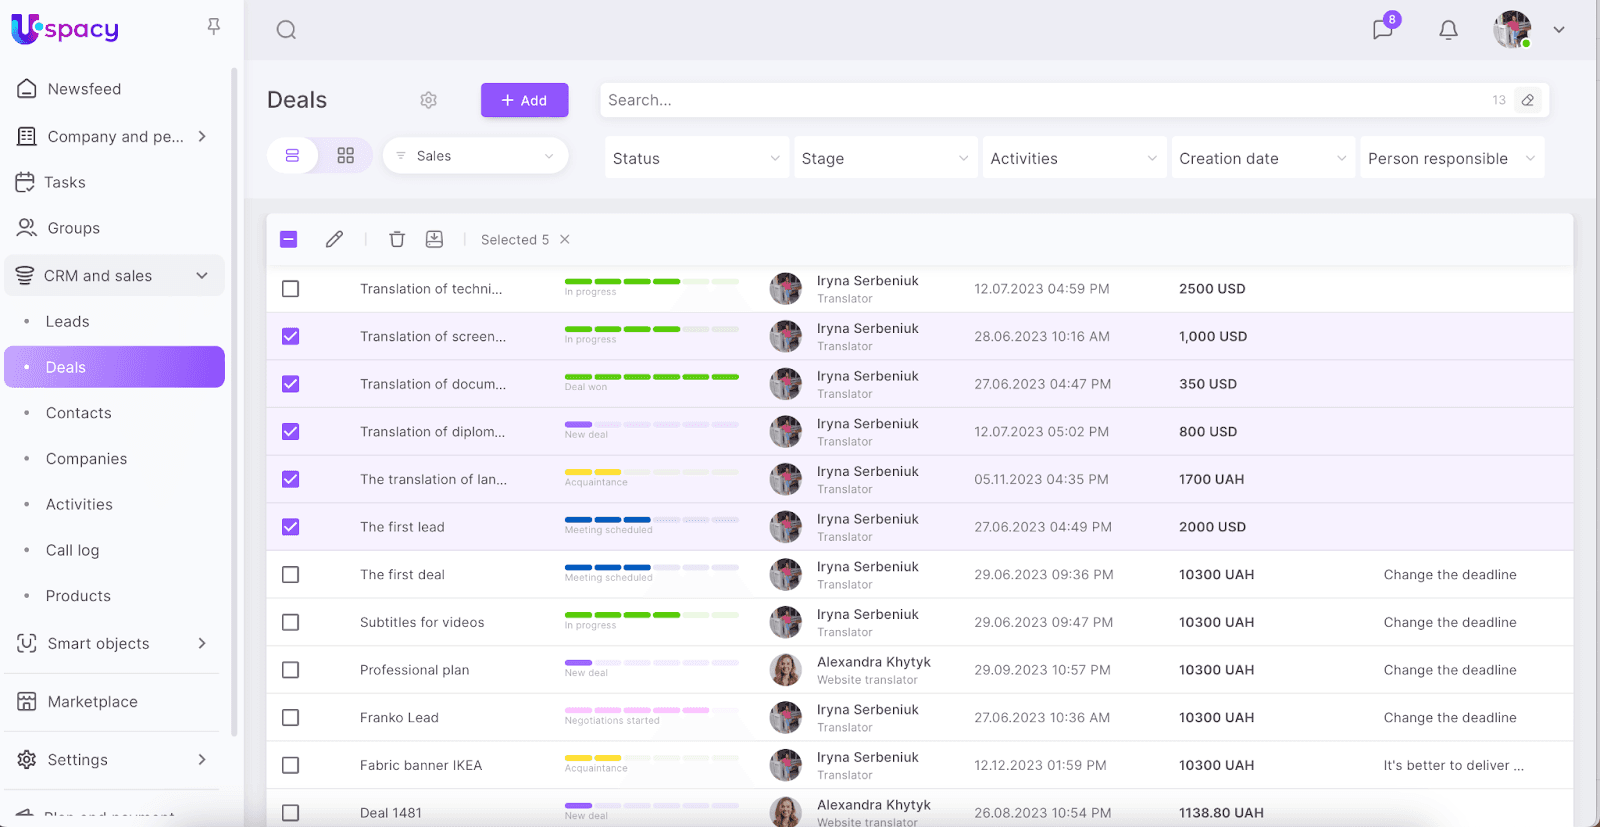Click the search magnifier icon in top bar
The height and width of the screenshot is (827, 1600).
coord(286,30)
